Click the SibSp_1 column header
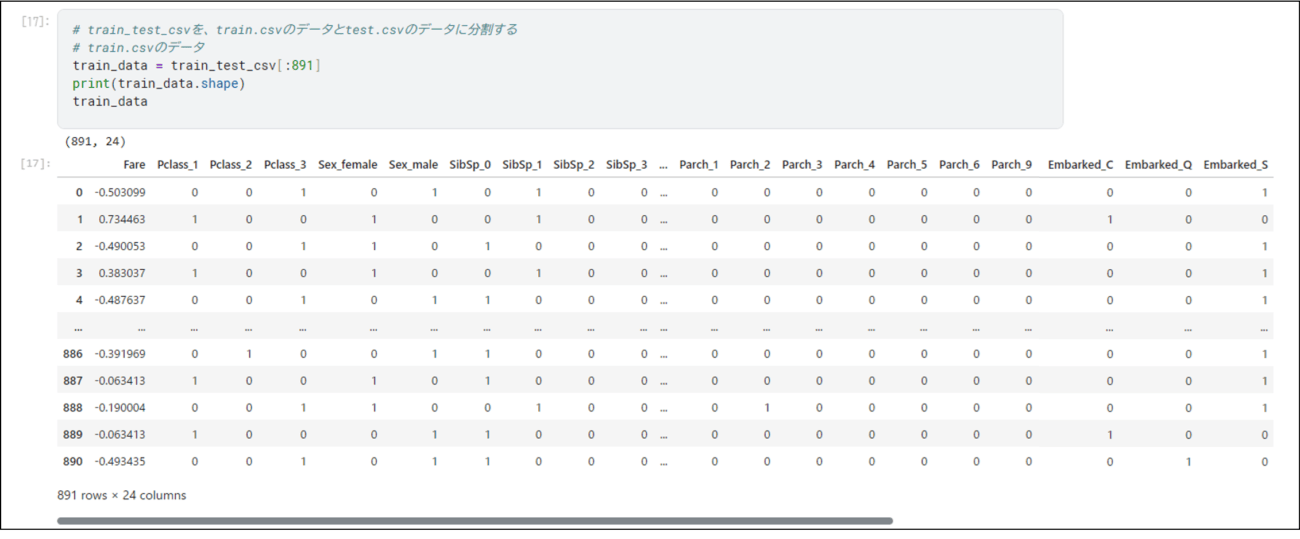 [522, 165]
